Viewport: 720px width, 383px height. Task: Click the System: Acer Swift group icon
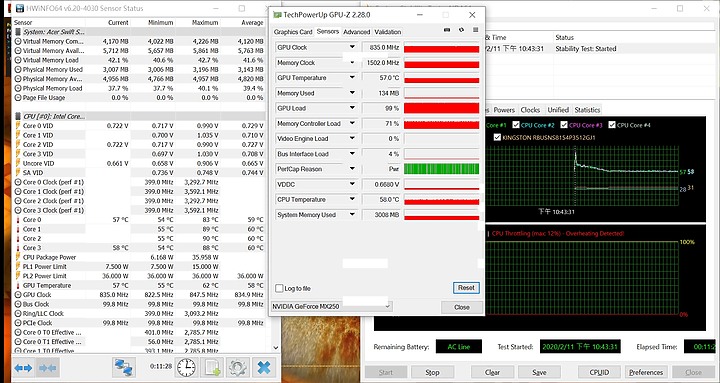click(x=18, y=32)
